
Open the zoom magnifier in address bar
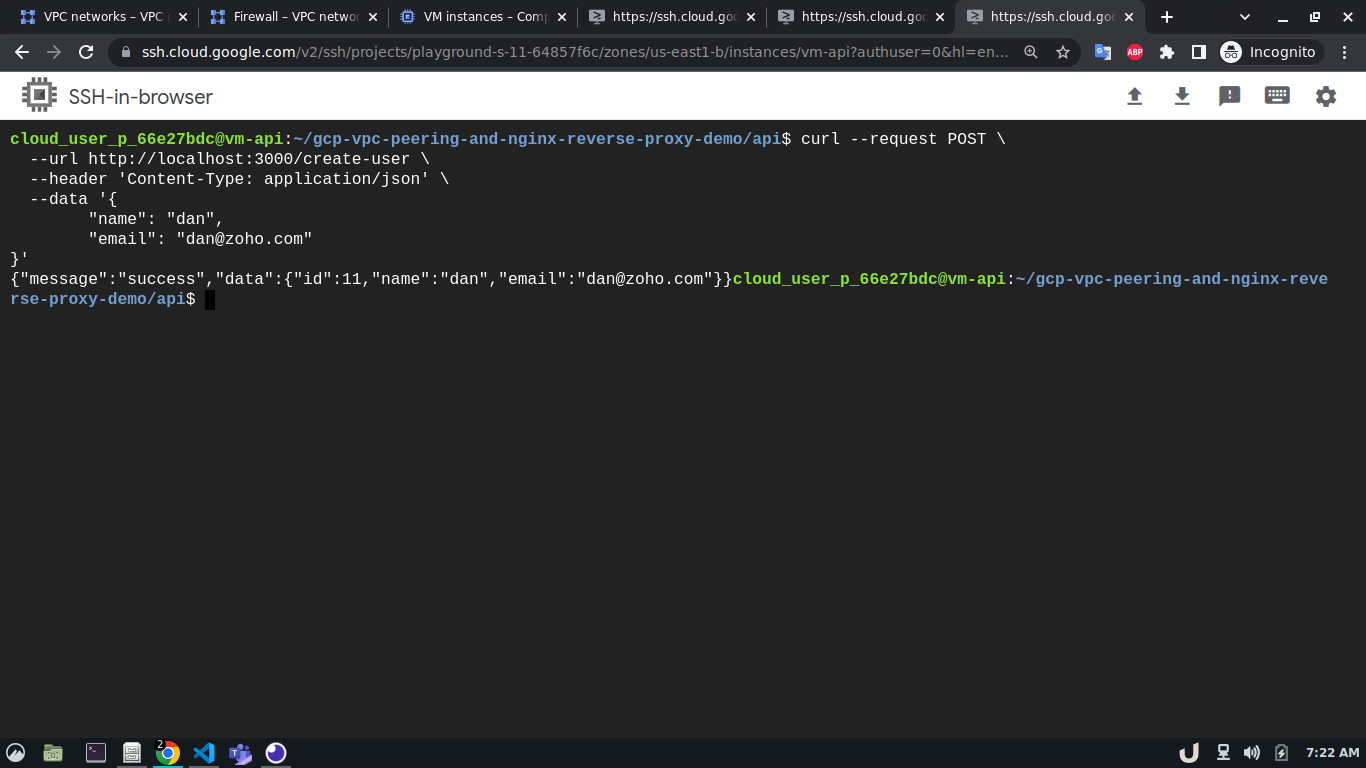pyautogui.click(x=1031, y=52)
